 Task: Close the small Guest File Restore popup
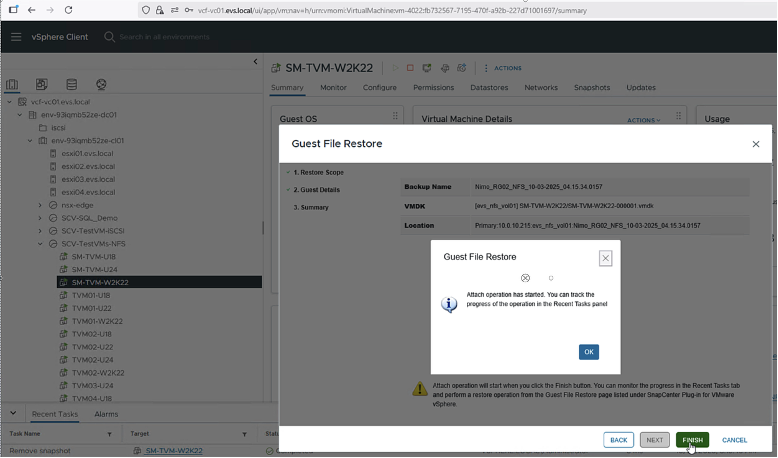pyautogui.click(x=605, y=258)
